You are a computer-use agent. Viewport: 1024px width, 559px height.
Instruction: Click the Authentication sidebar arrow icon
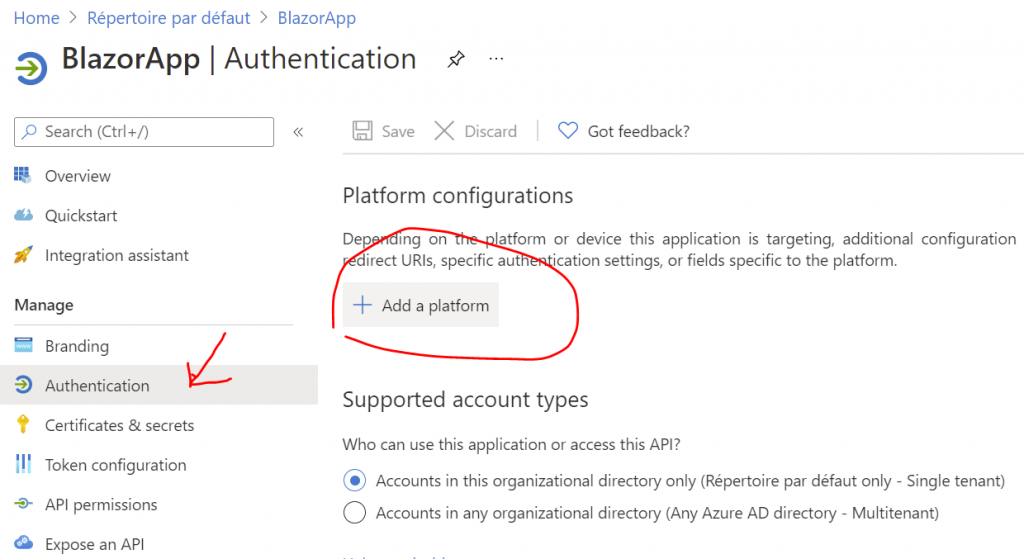click(24, 385)
